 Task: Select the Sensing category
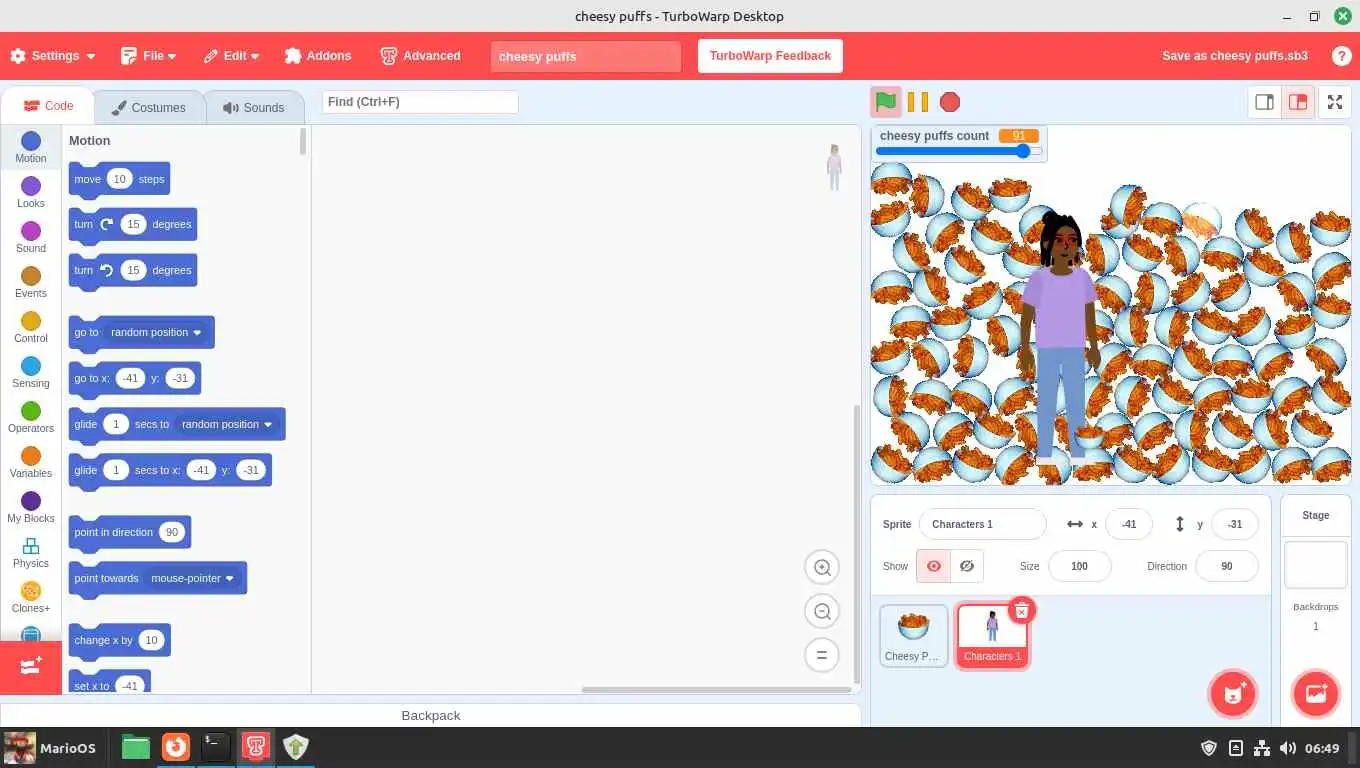point(31,373)
